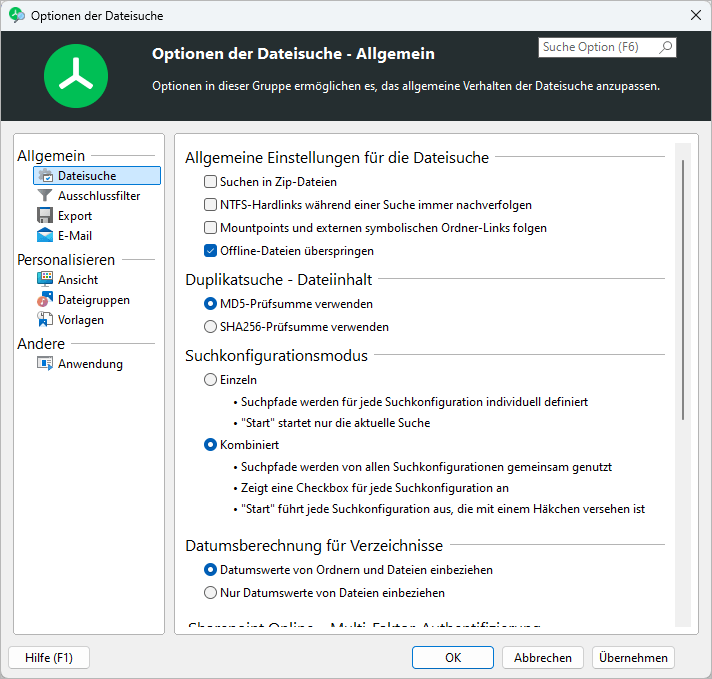
Task: Toggle NTFS-Hardlinks nachverfolgen checkbox
Action: (x=210, y=205)
